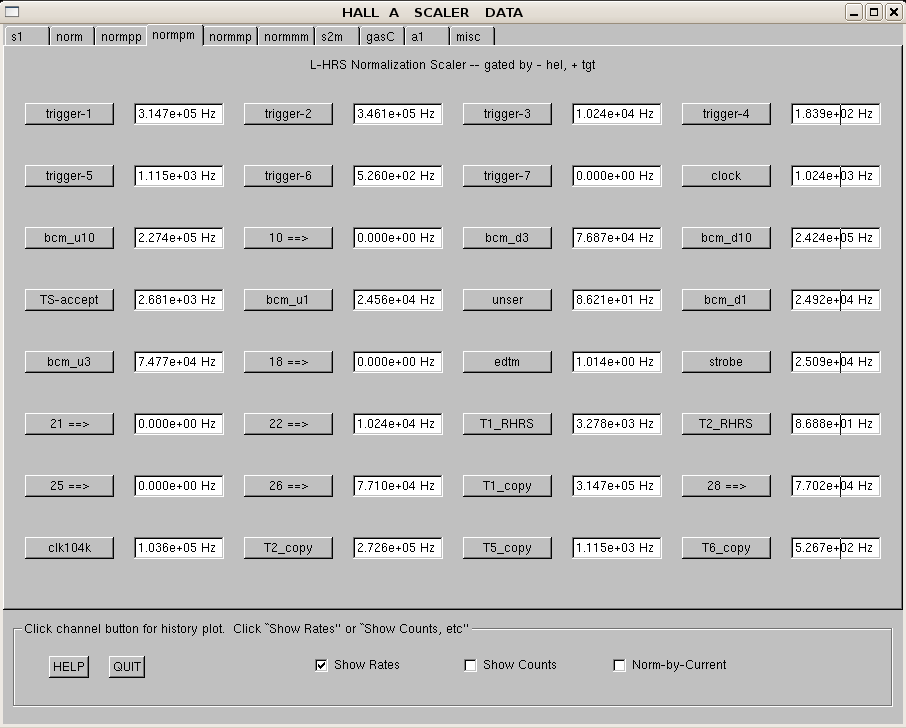Viewport: 906px width, 728px height.
Task: Open the bcm_d3 channel history
Action: click(507, 238)
